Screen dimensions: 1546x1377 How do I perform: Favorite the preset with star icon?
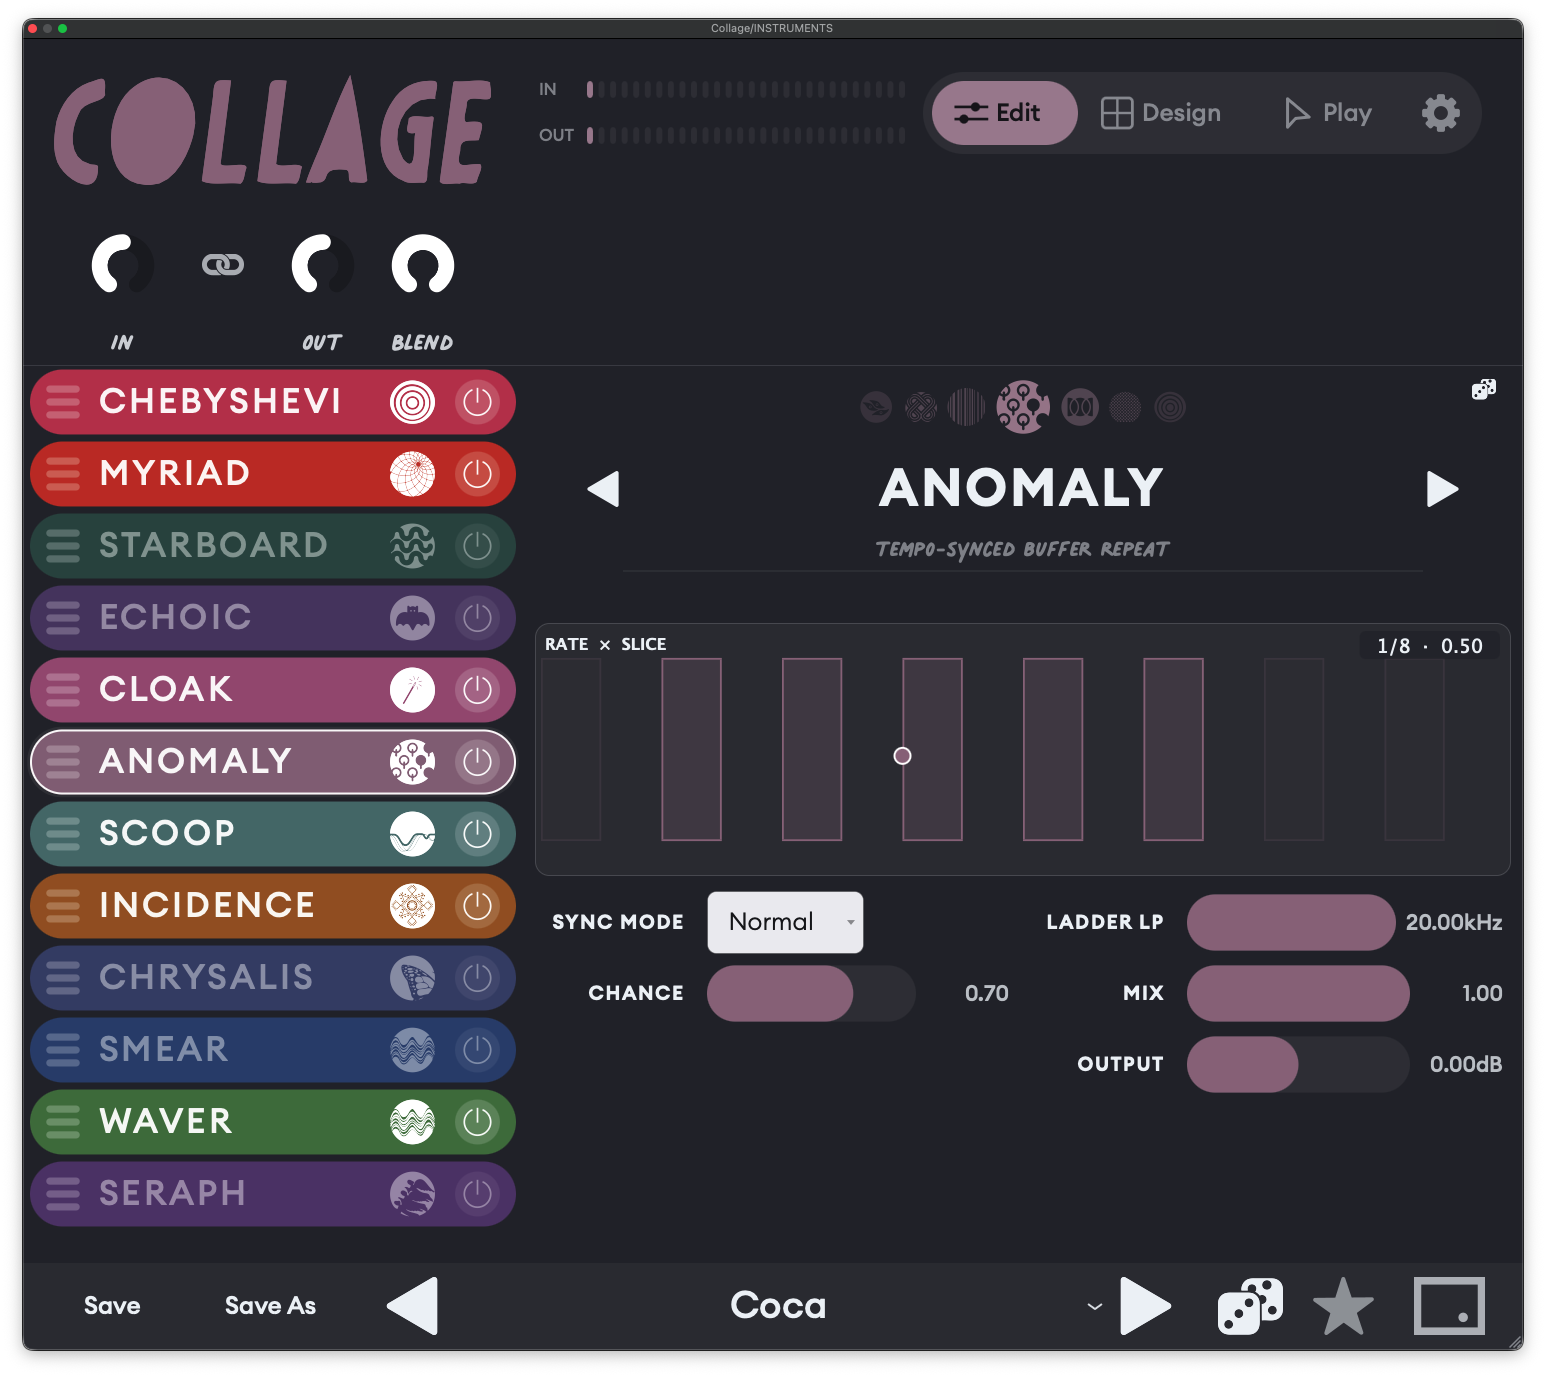[x=1343, y=1306]
